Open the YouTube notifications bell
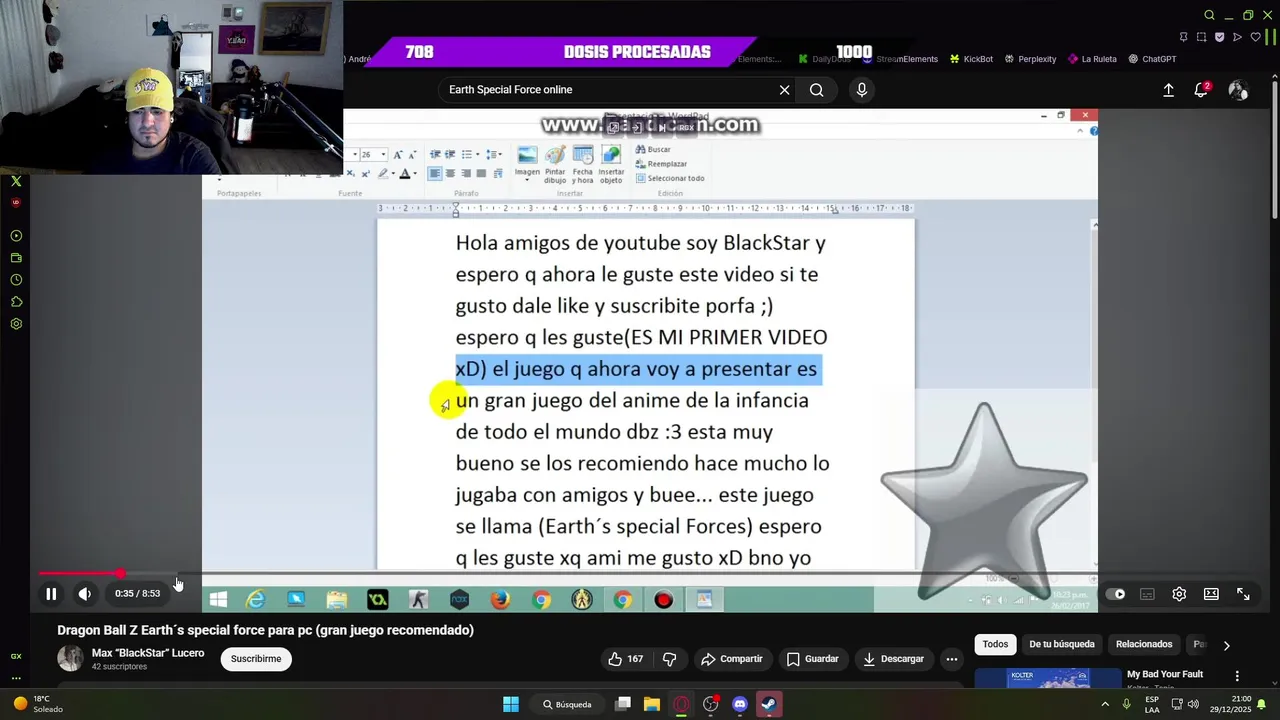Image resolution: width=1280 pixels, height=720 pixels. [1201, 90]
